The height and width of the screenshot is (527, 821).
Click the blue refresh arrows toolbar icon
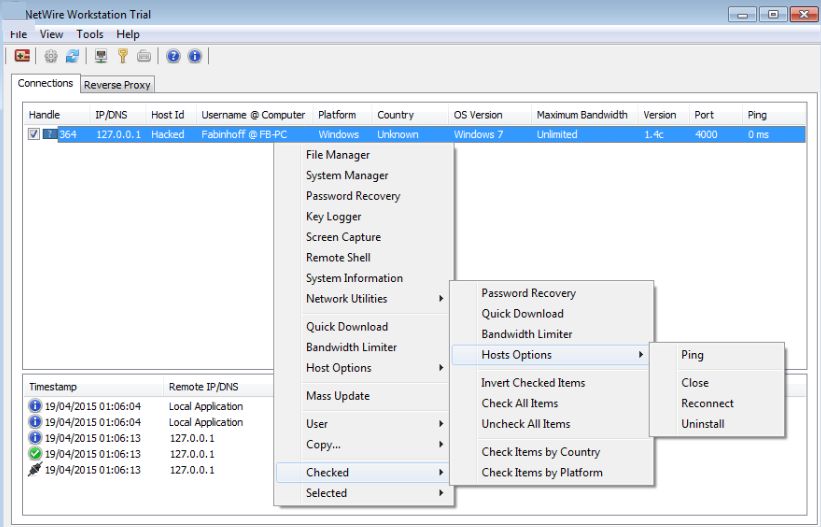click(x=72, y=56)
